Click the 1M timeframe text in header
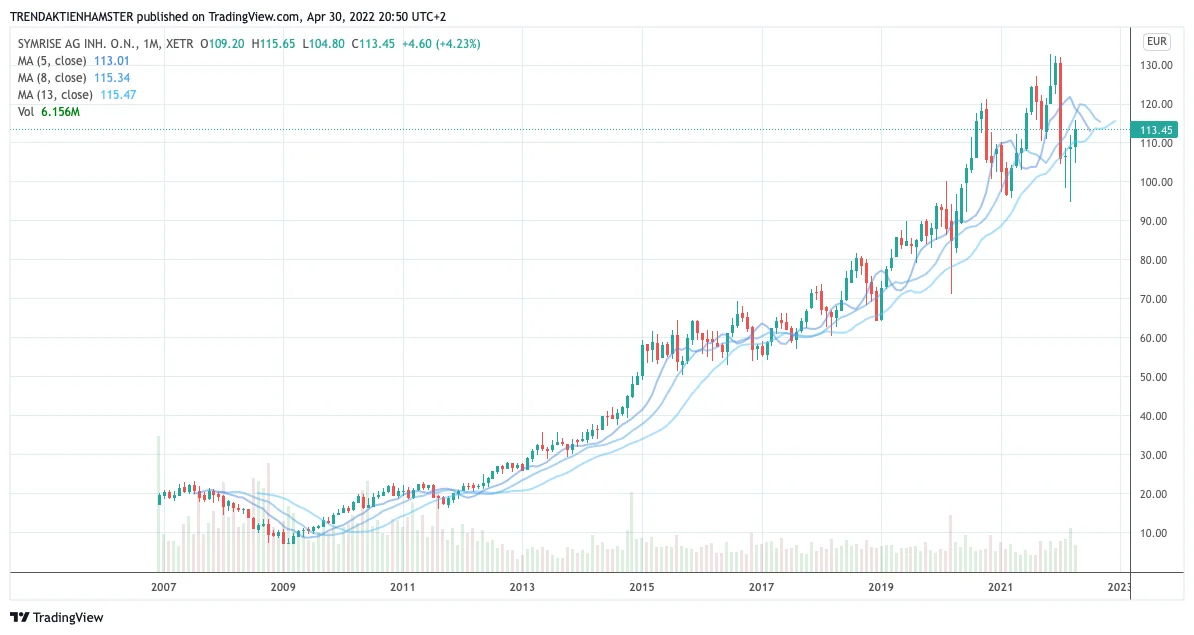The height and width of the screenshot is (635, 1194). tap(151, 44)
